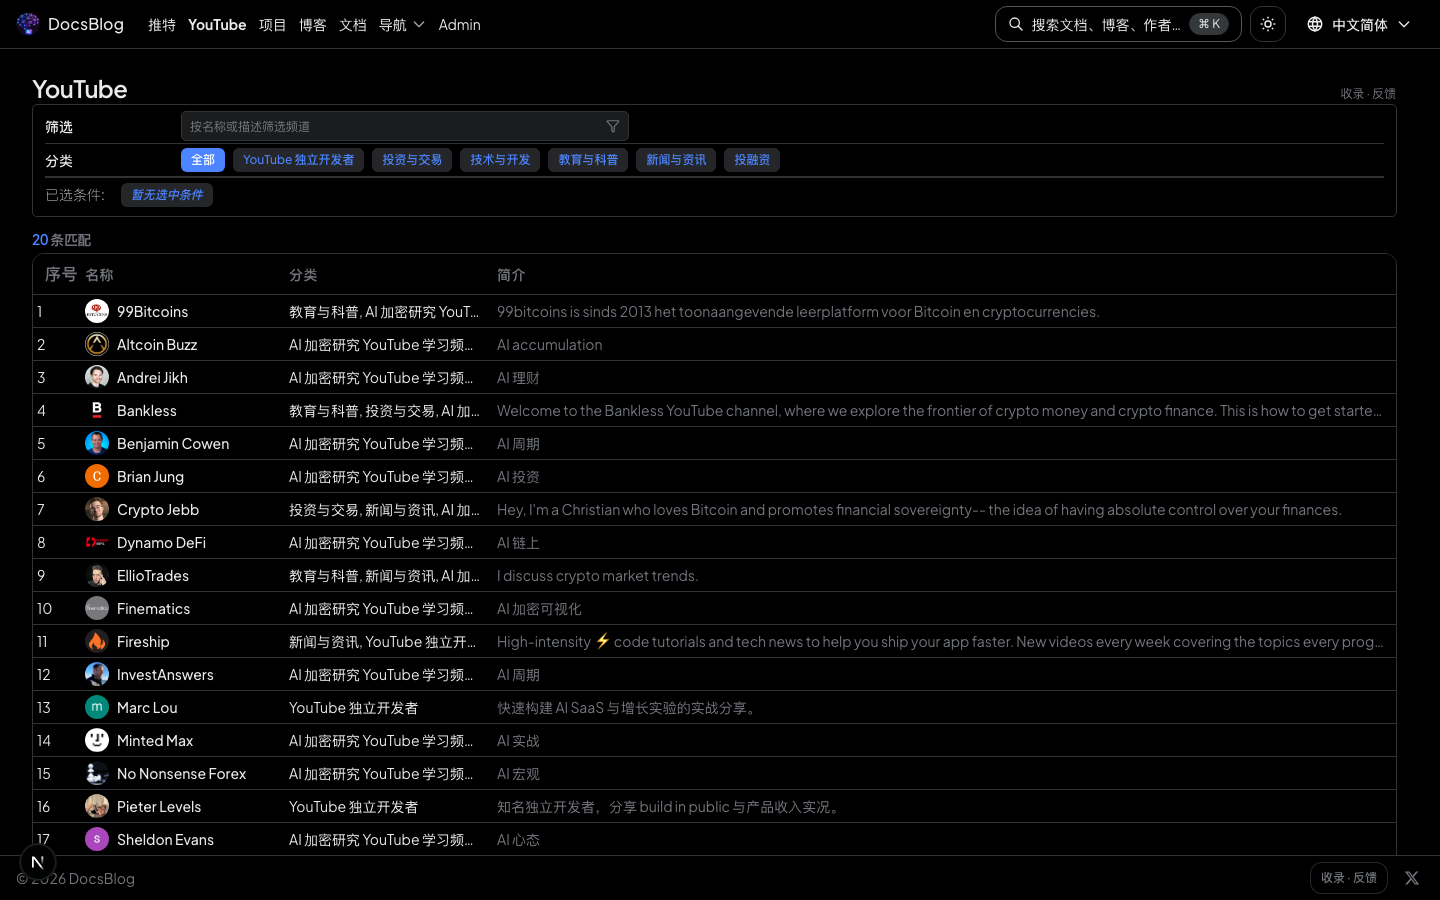Open the 中文简体 language dropdown
The image size is (1440, 900).
tap(1360, 24)
